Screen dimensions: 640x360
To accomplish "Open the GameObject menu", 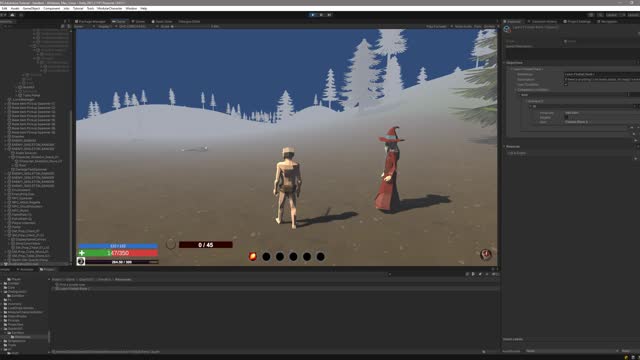I will 31,8.
